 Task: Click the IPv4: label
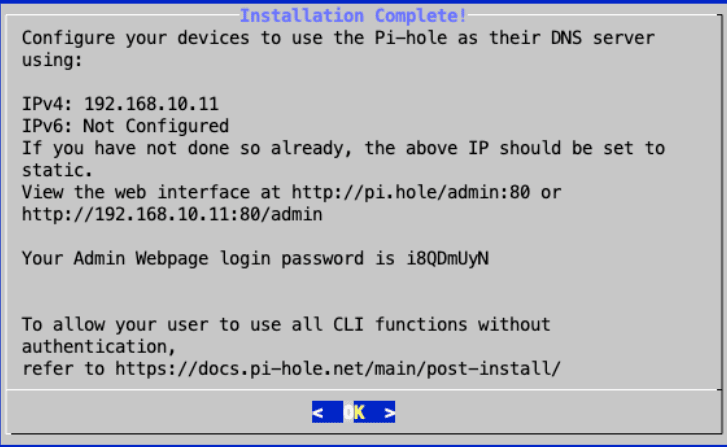pos(47,104)
